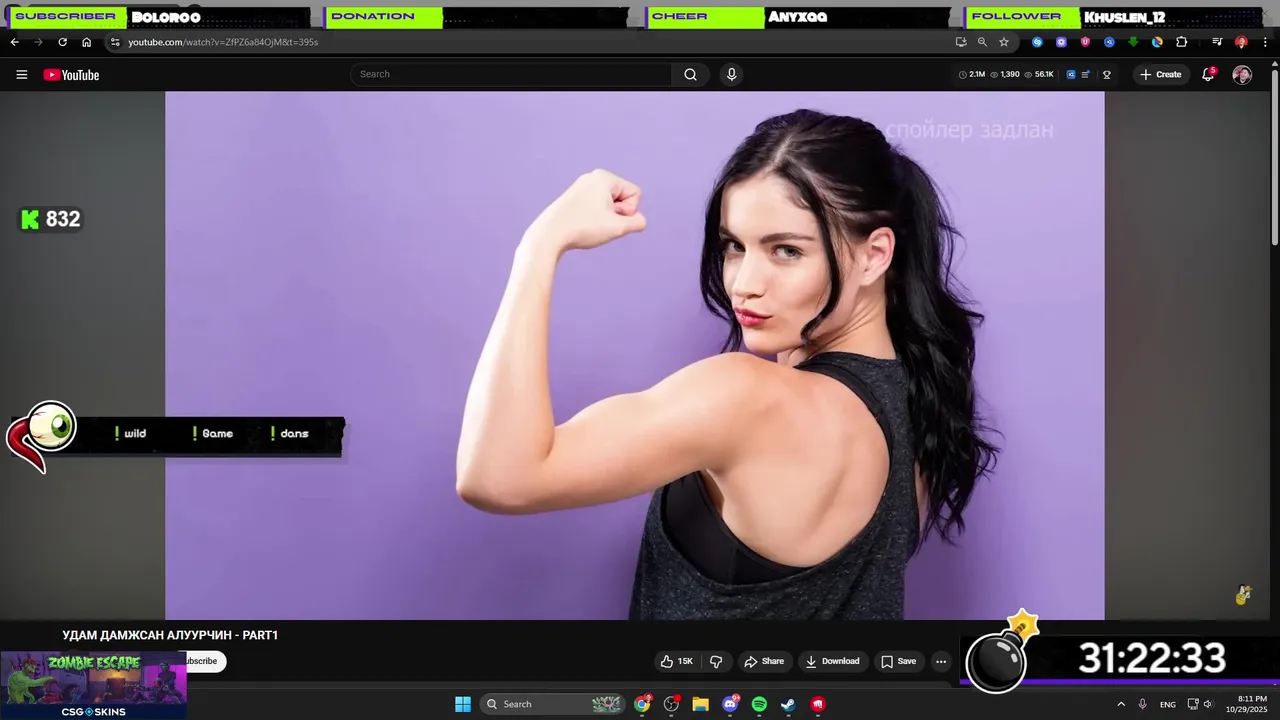Image resolution: width=1280 pixels, height=720 pixels.
Task: Click the YouTube URL in the address bar
Action: [x=223, y=42]
